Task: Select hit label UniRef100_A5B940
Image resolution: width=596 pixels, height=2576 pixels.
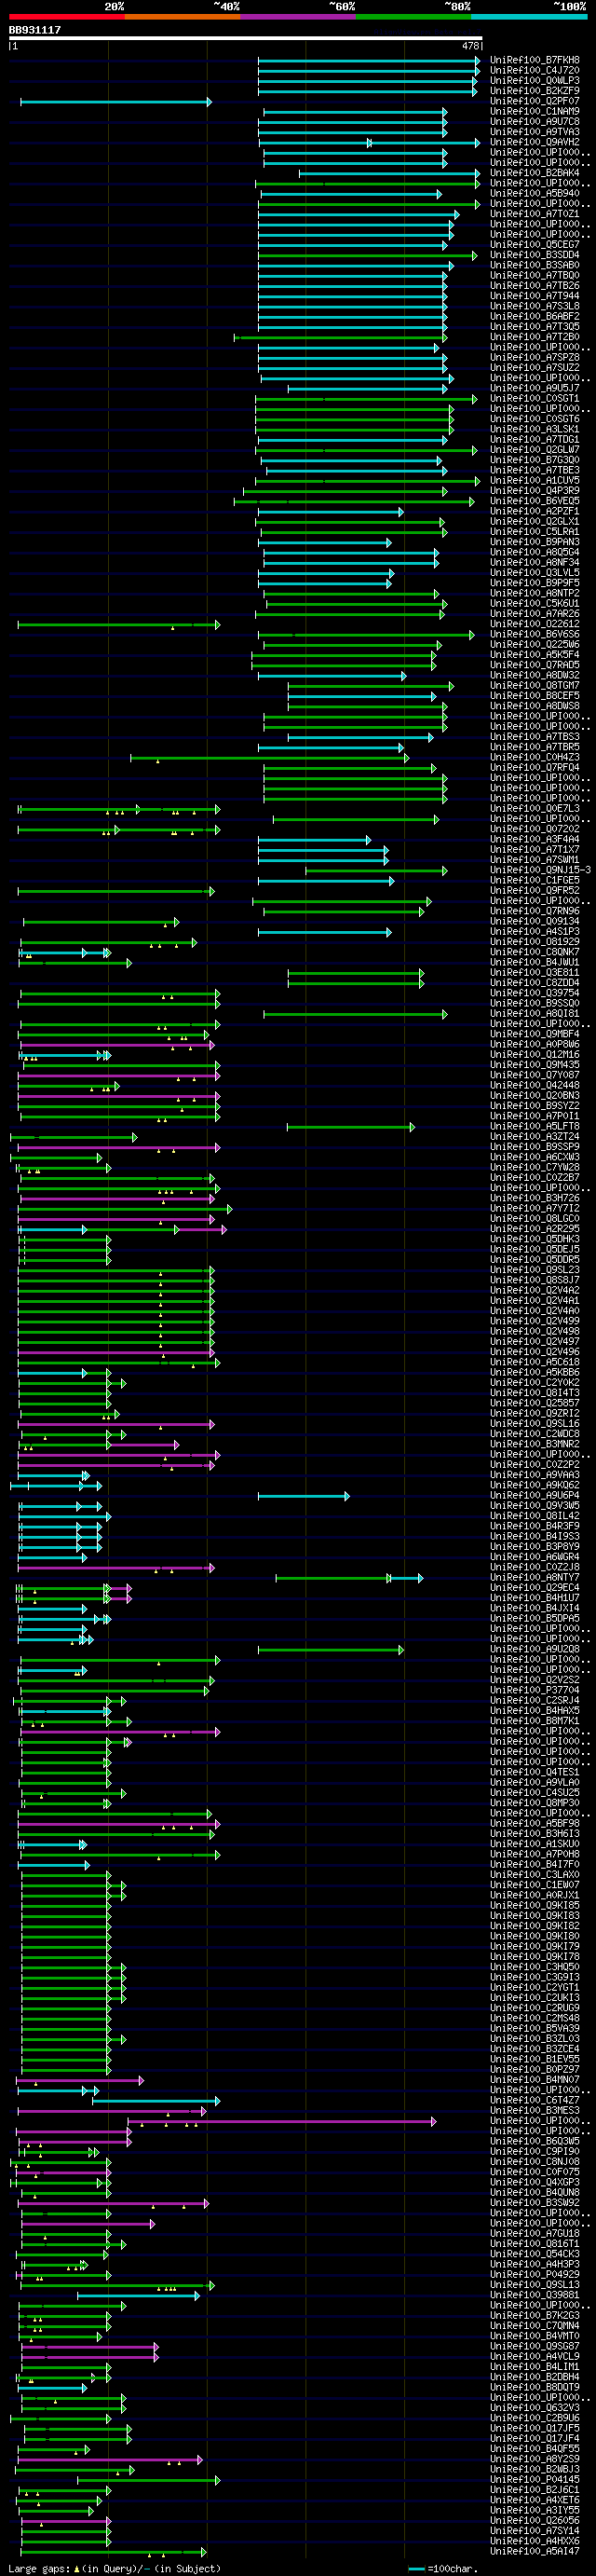Action: pyautogui.click(x=534, y=193)
